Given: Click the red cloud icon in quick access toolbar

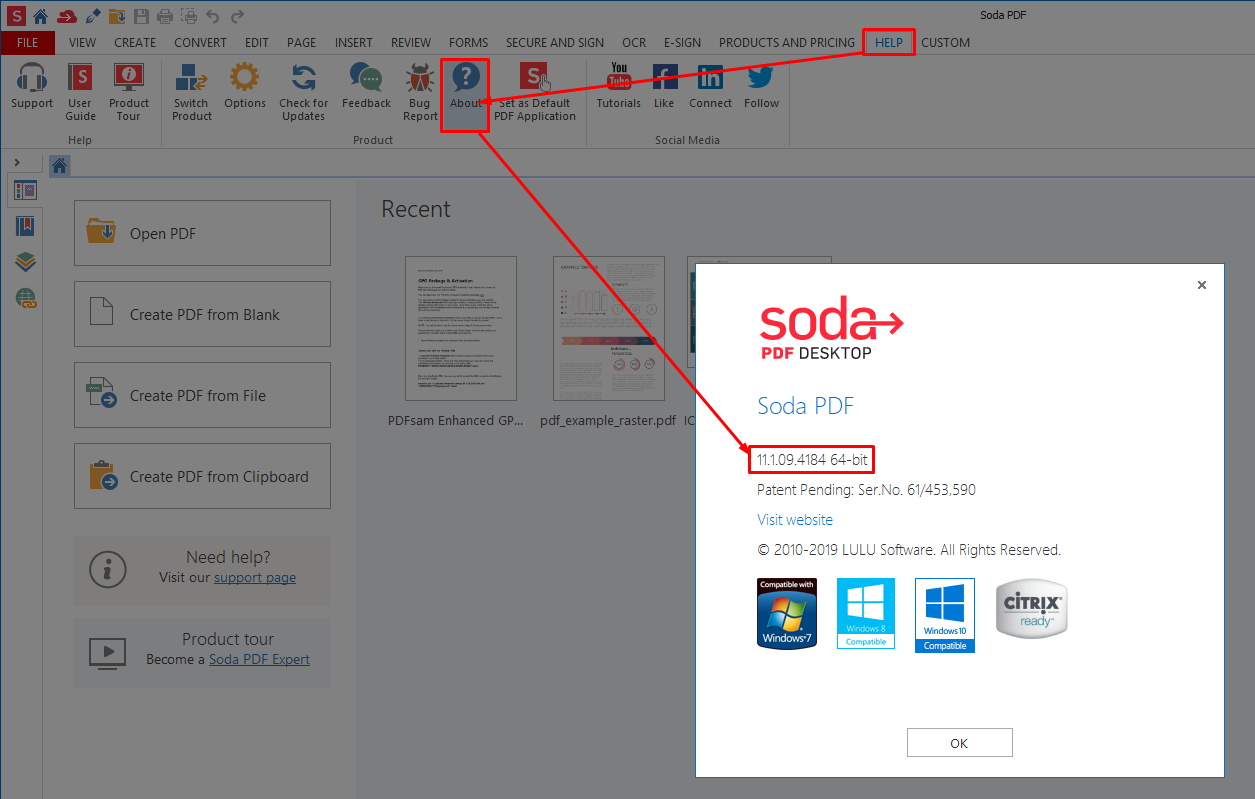Looking at the screenshot, I should [66, 16].
